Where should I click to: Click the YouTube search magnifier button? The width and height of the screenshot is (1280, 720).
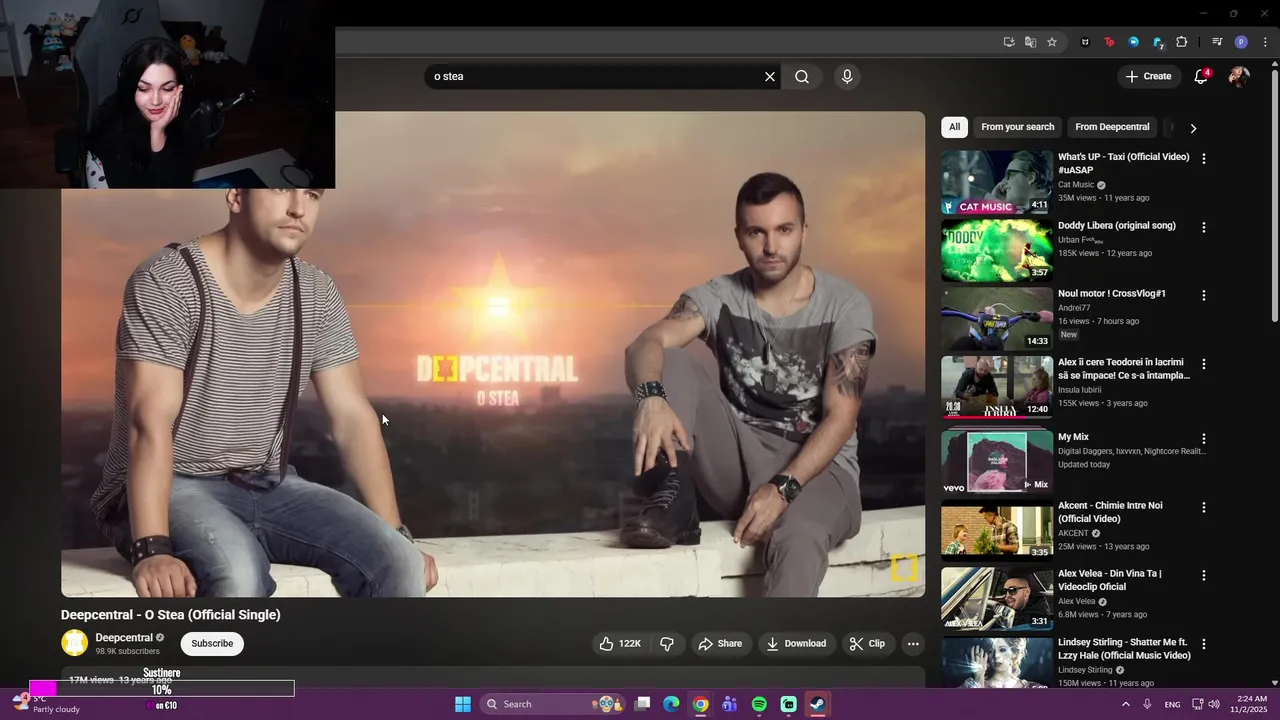pyautogui.click(x=802, y=77)
